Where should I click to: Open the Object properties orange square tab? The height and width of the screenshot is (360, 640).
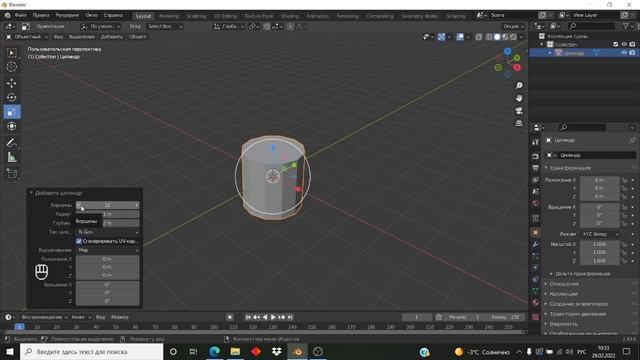click(x=536, y=232)
